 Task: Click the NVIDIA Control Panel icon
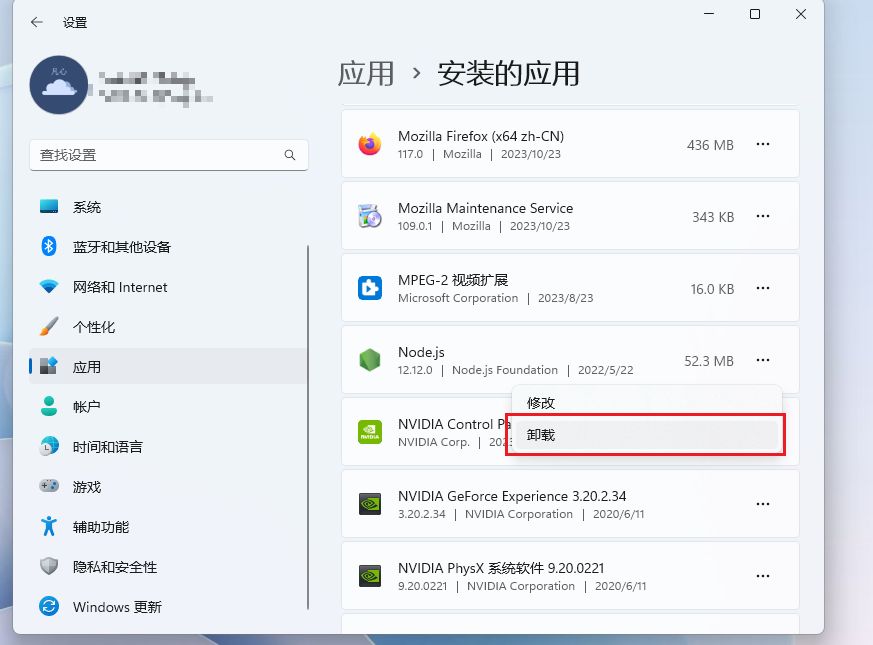[370, 432]
